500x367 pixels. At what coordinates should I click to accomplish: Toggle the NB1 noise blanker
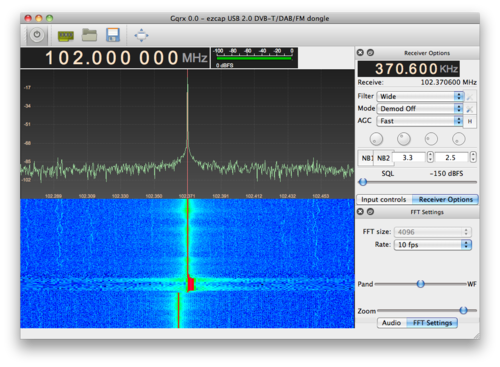pyautogui.click(x=366, y=158)
